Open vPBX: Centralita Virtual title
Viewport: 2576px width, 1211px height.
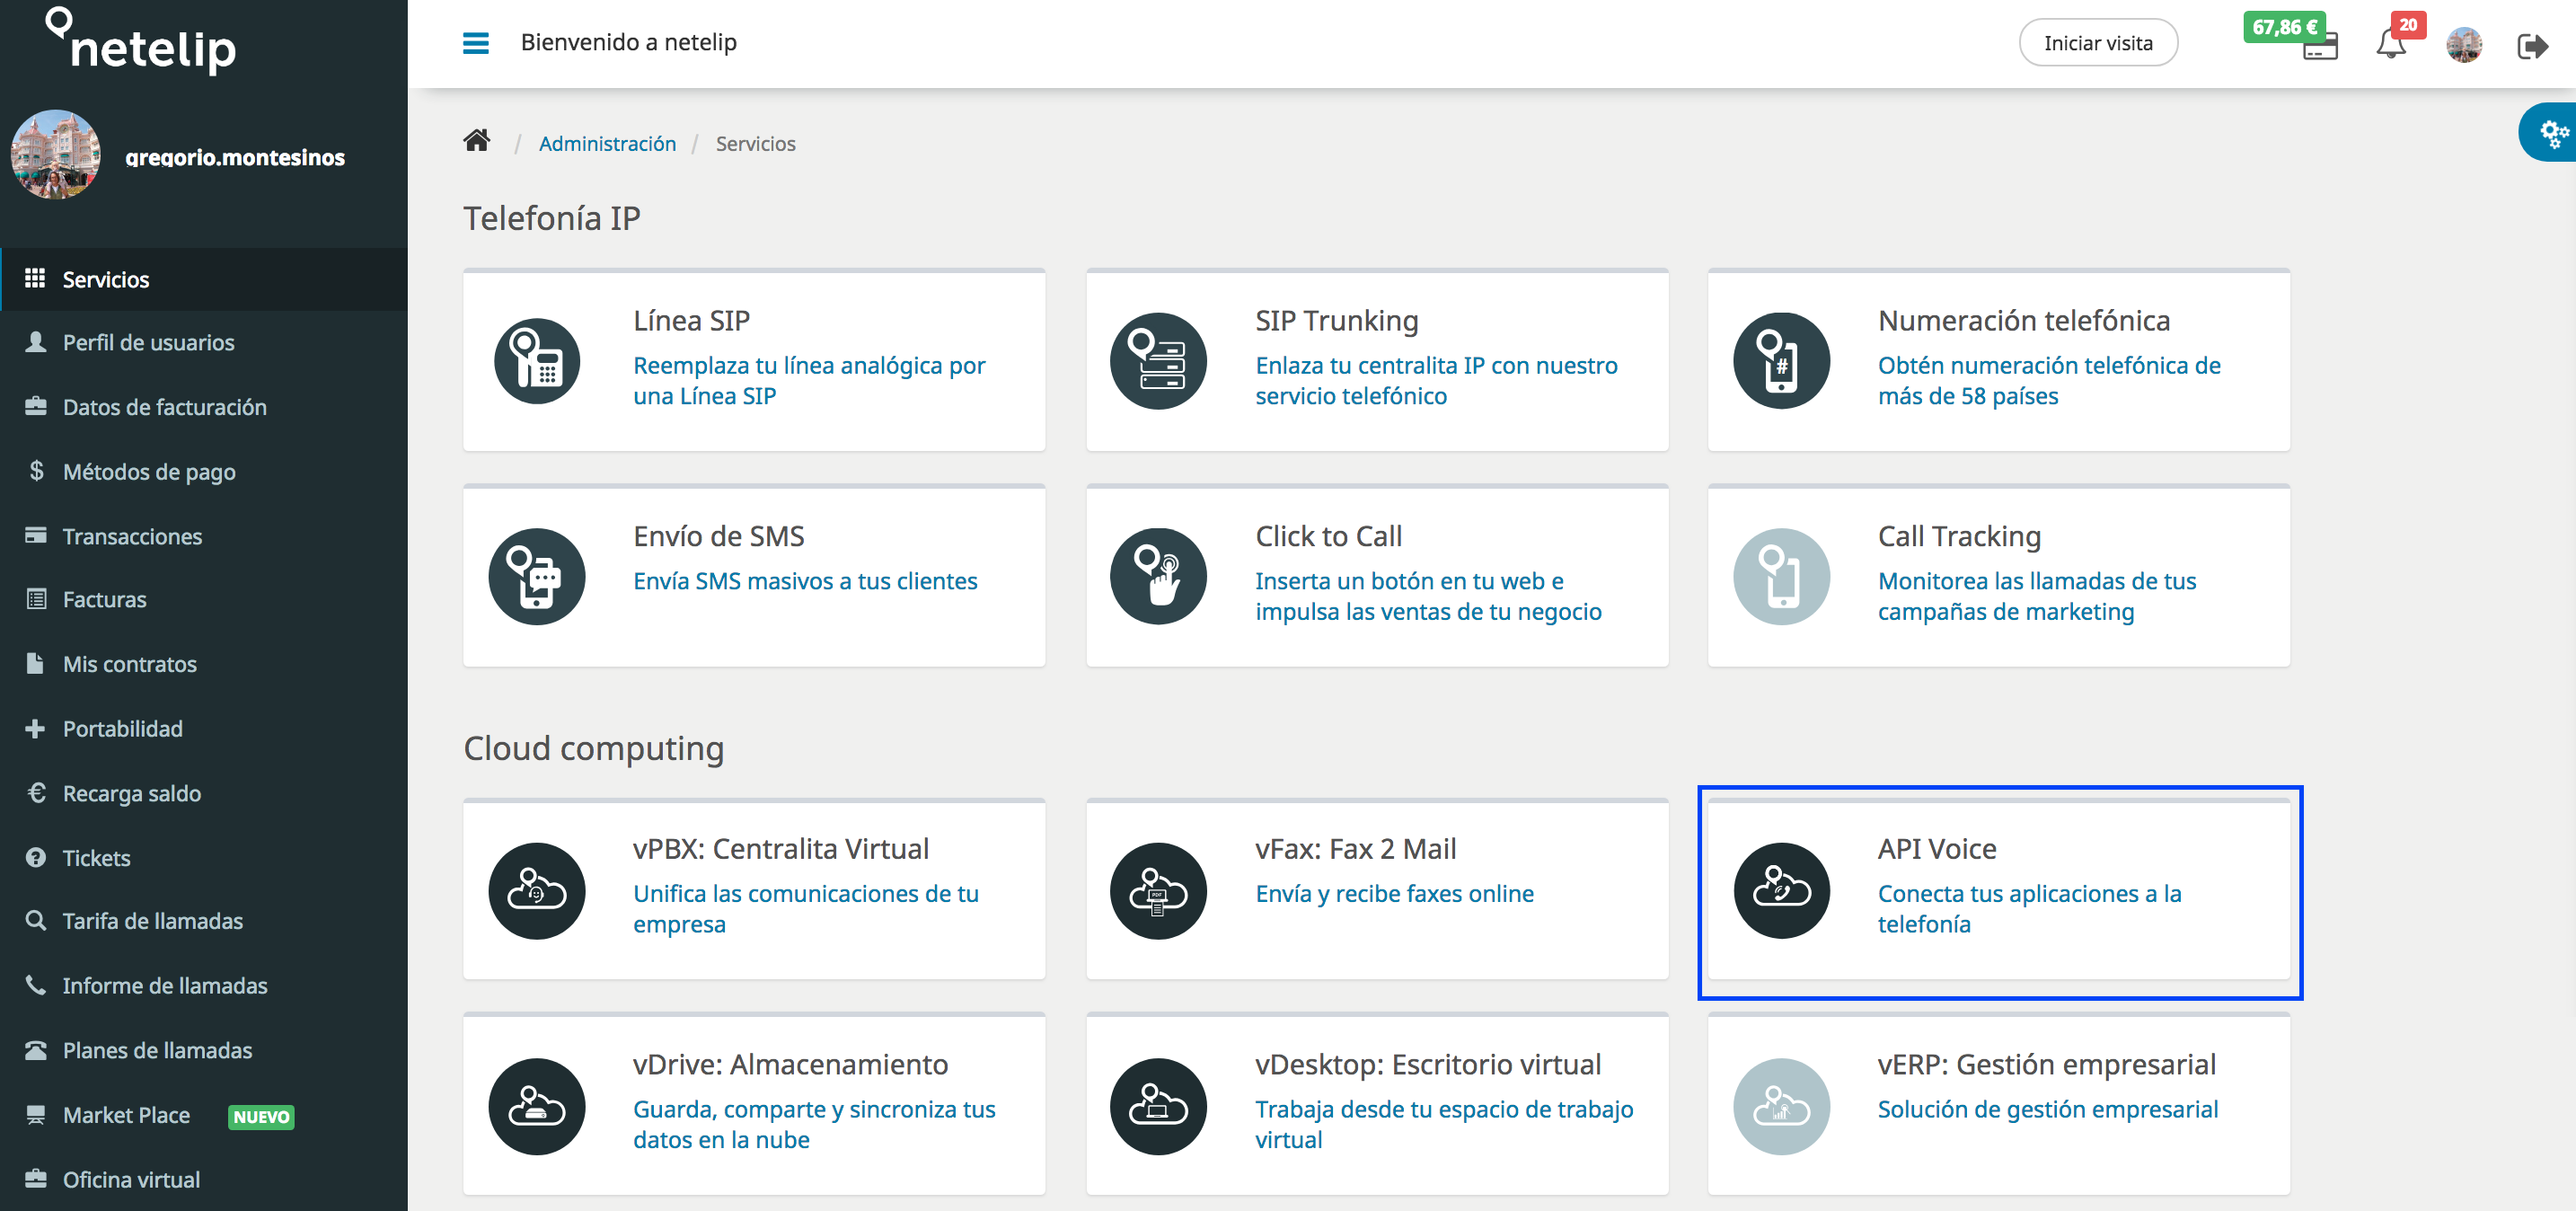point(781,848)
